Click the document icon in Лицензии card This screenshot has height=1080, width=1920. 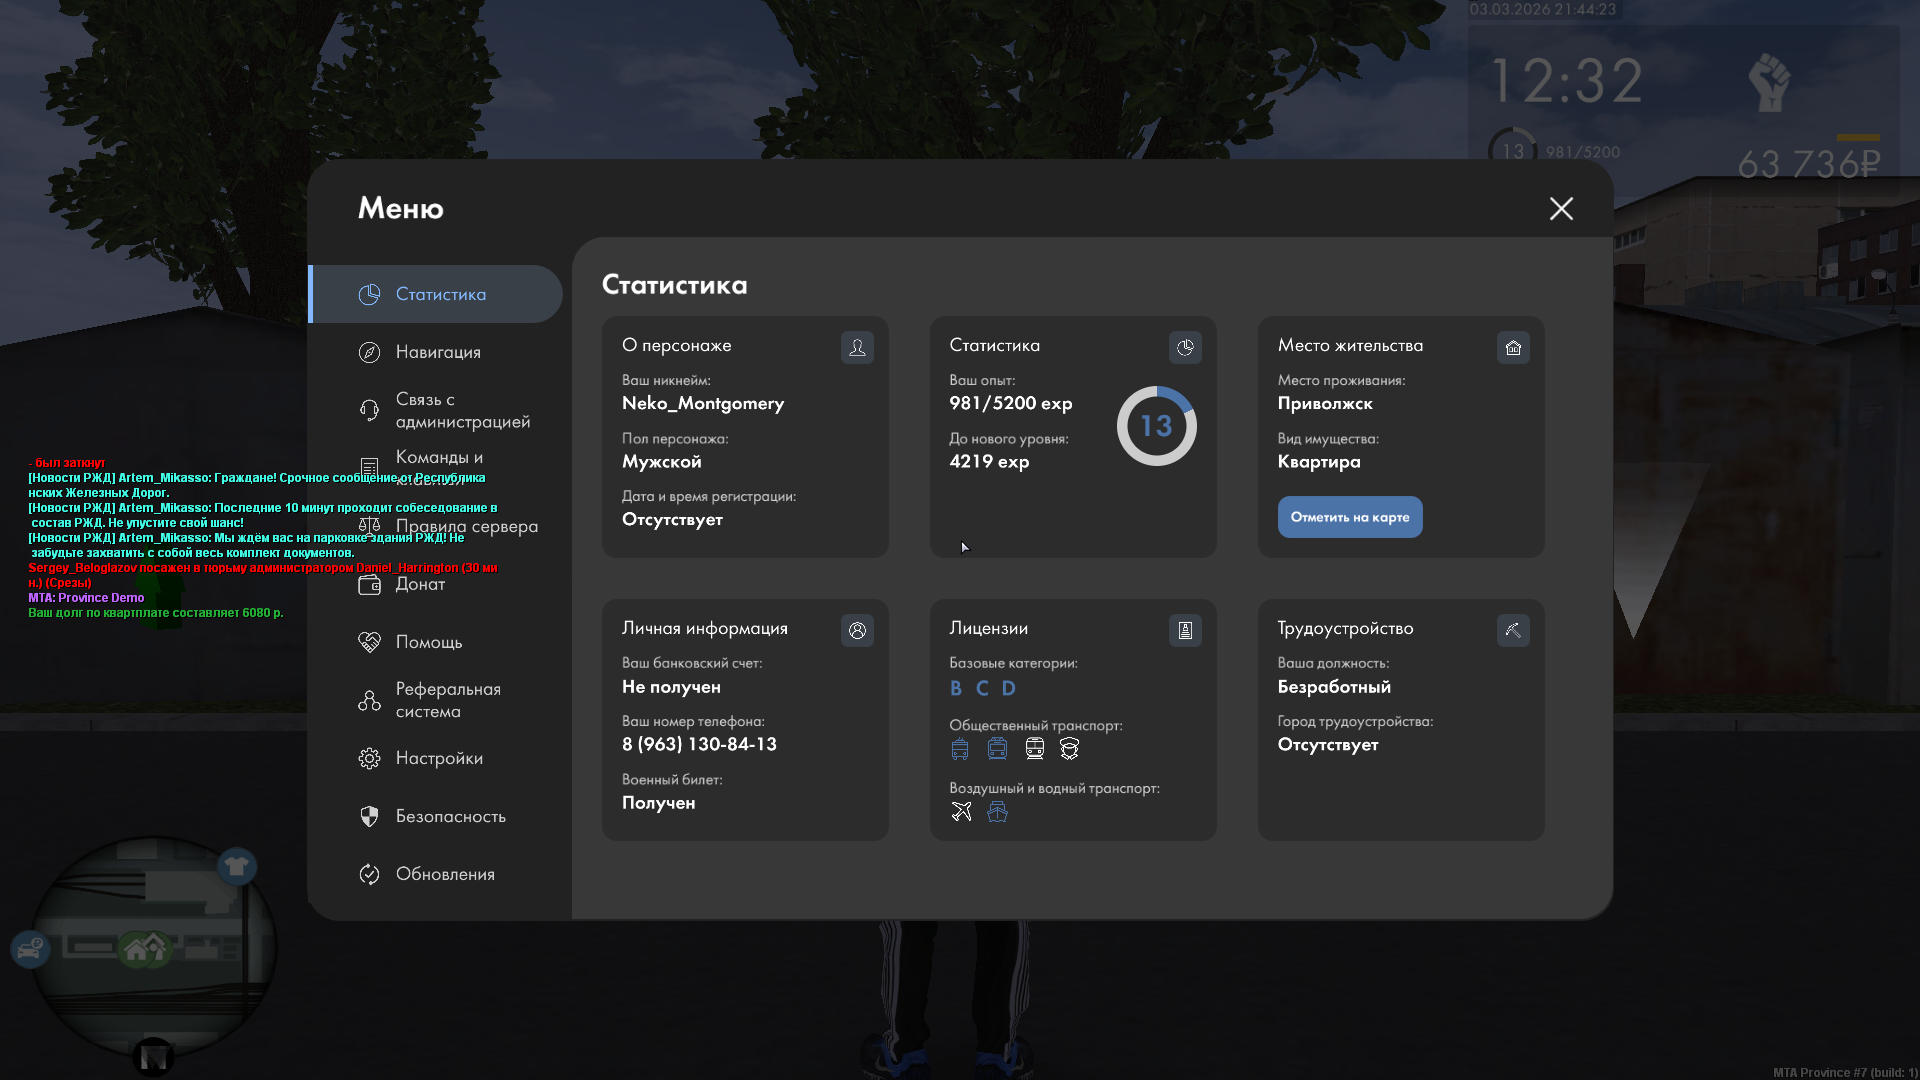pos(1185,630)
